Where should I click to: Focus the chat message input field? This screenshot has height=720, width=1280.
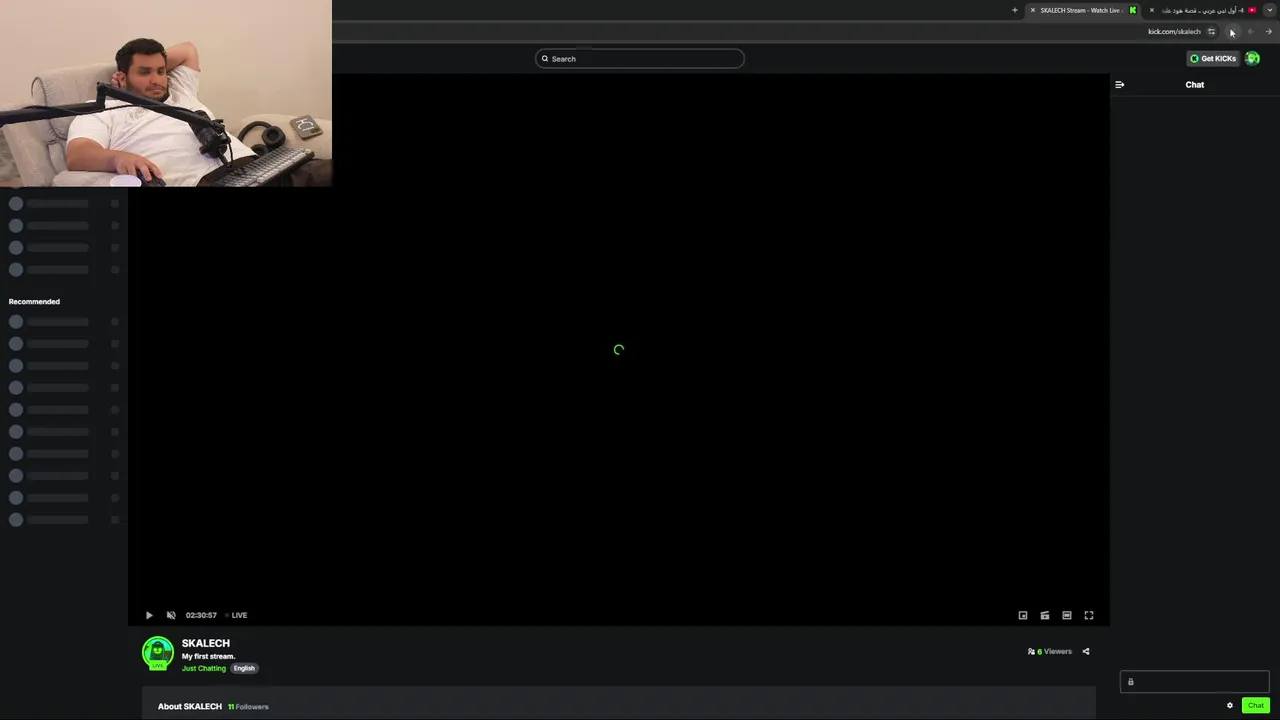pos(1194,682)
